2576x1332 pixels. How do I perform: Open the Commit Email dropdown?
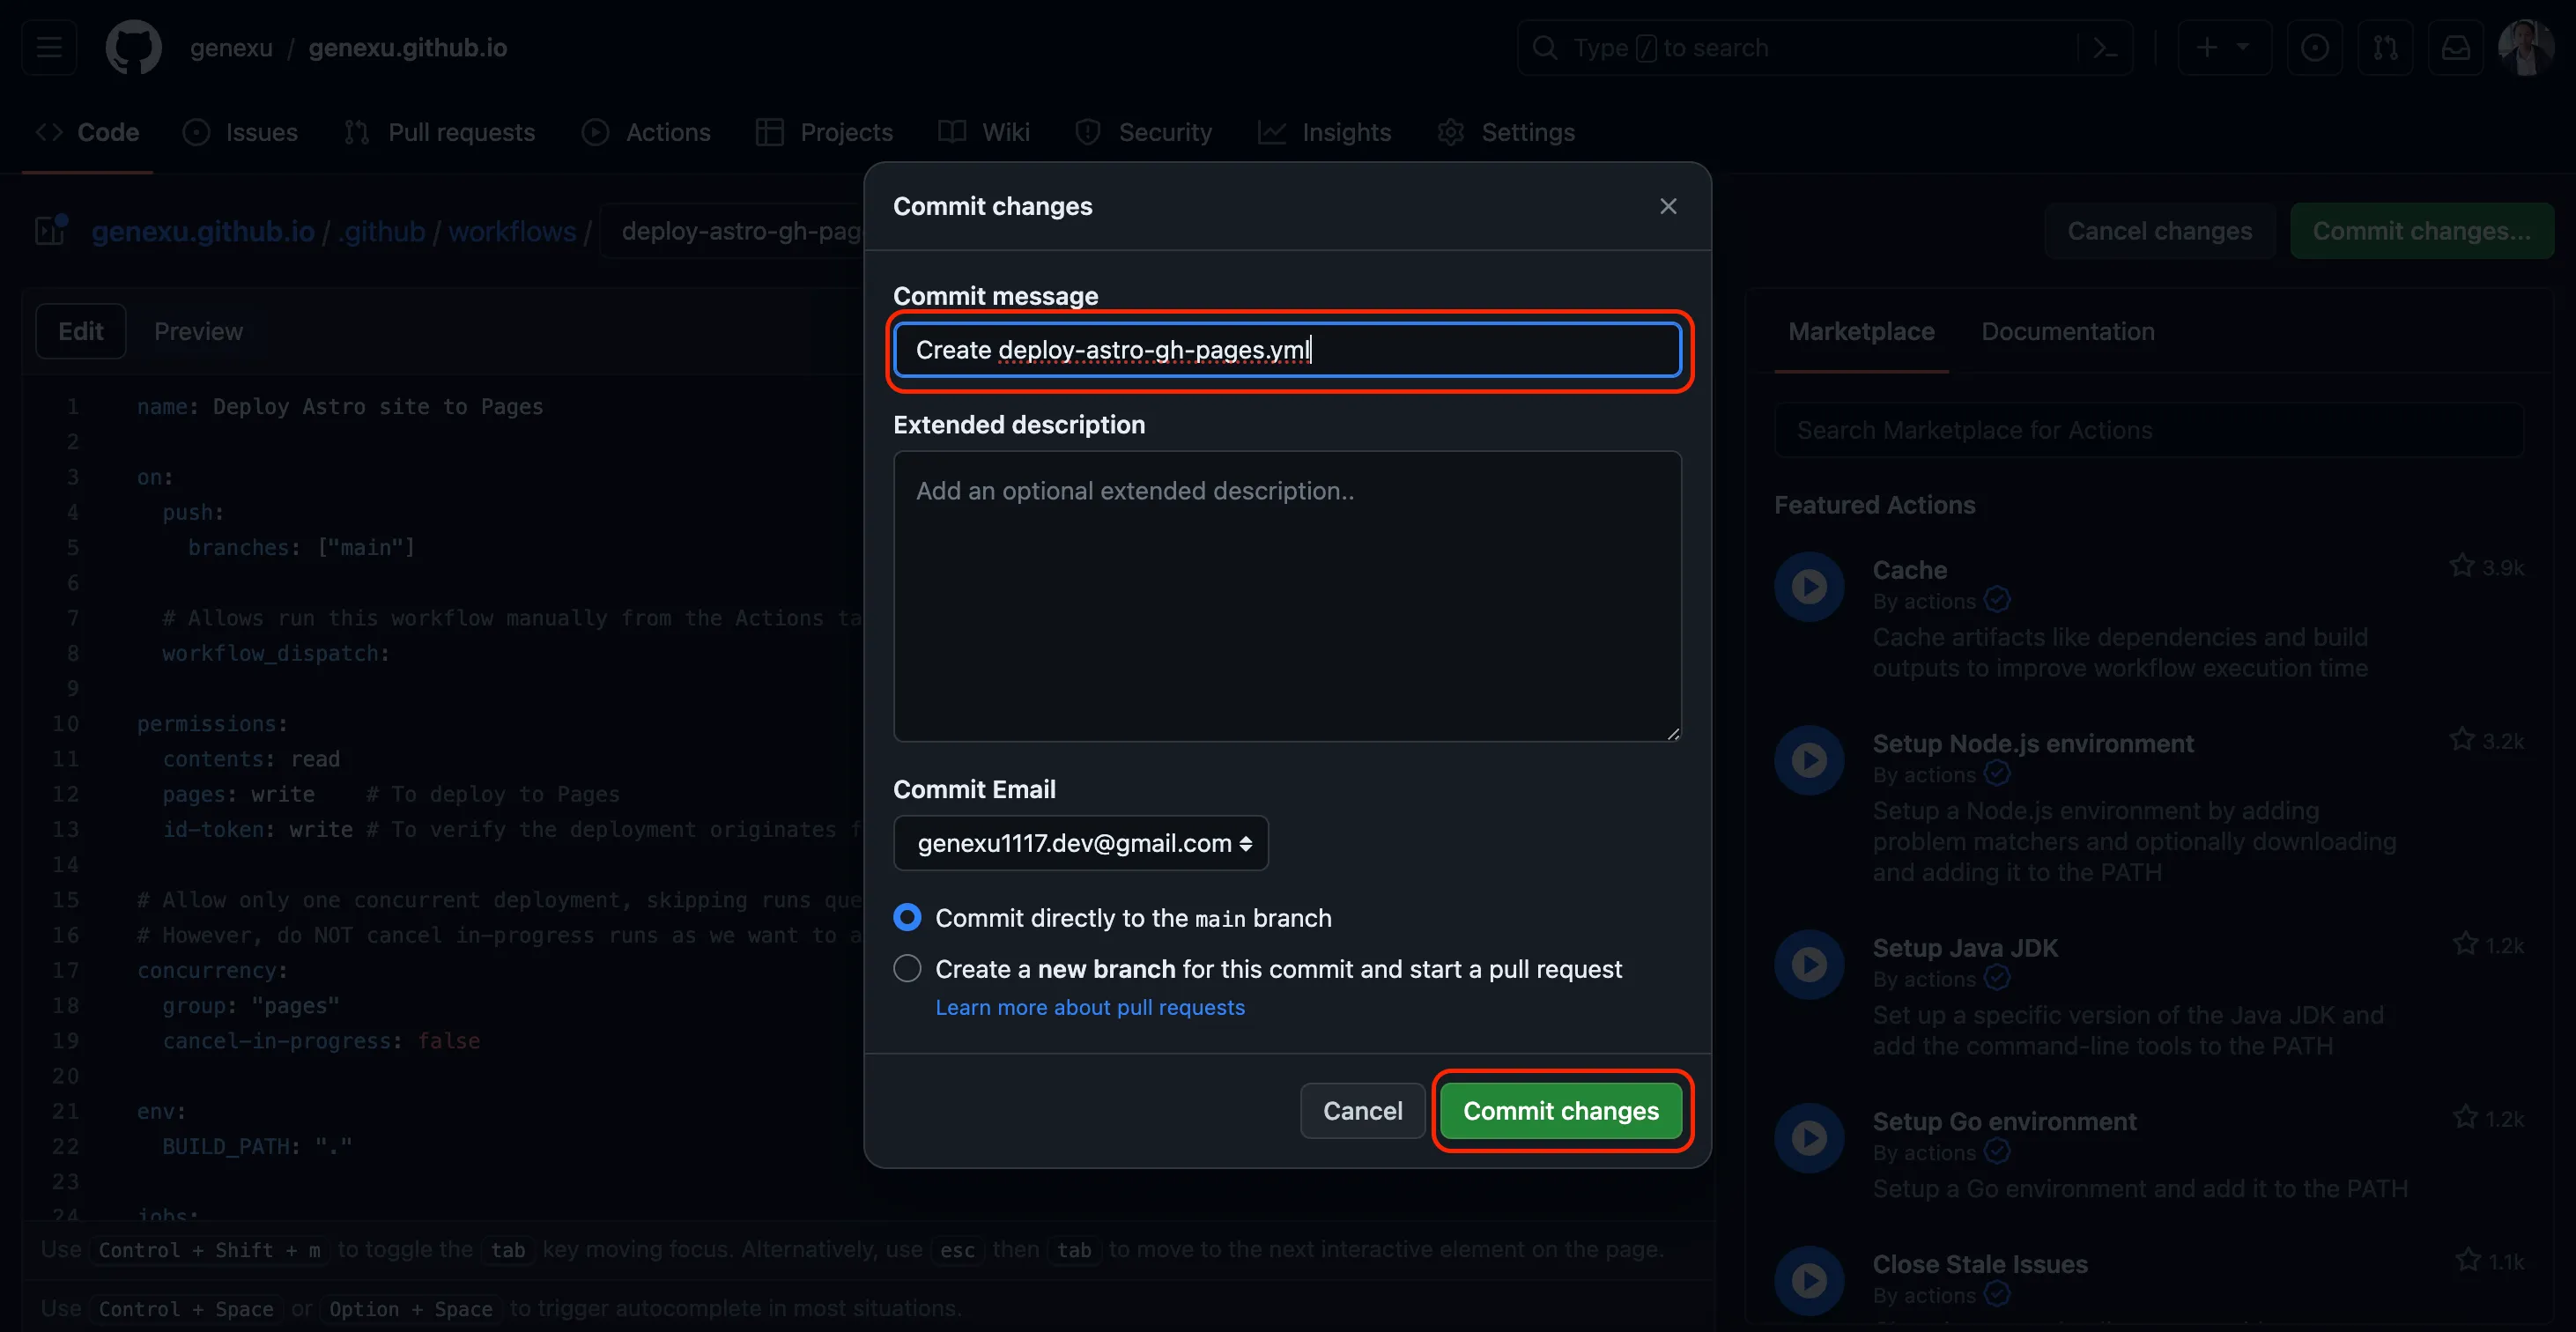(1080, 843)
